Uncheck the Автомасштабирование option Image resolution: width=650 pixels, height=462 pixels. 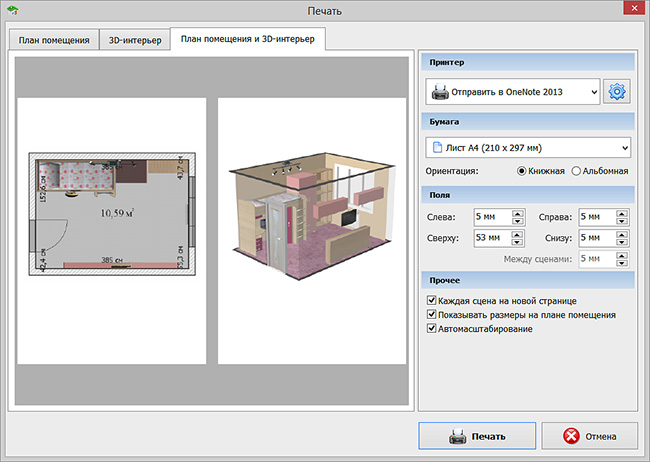pos(432,328)
